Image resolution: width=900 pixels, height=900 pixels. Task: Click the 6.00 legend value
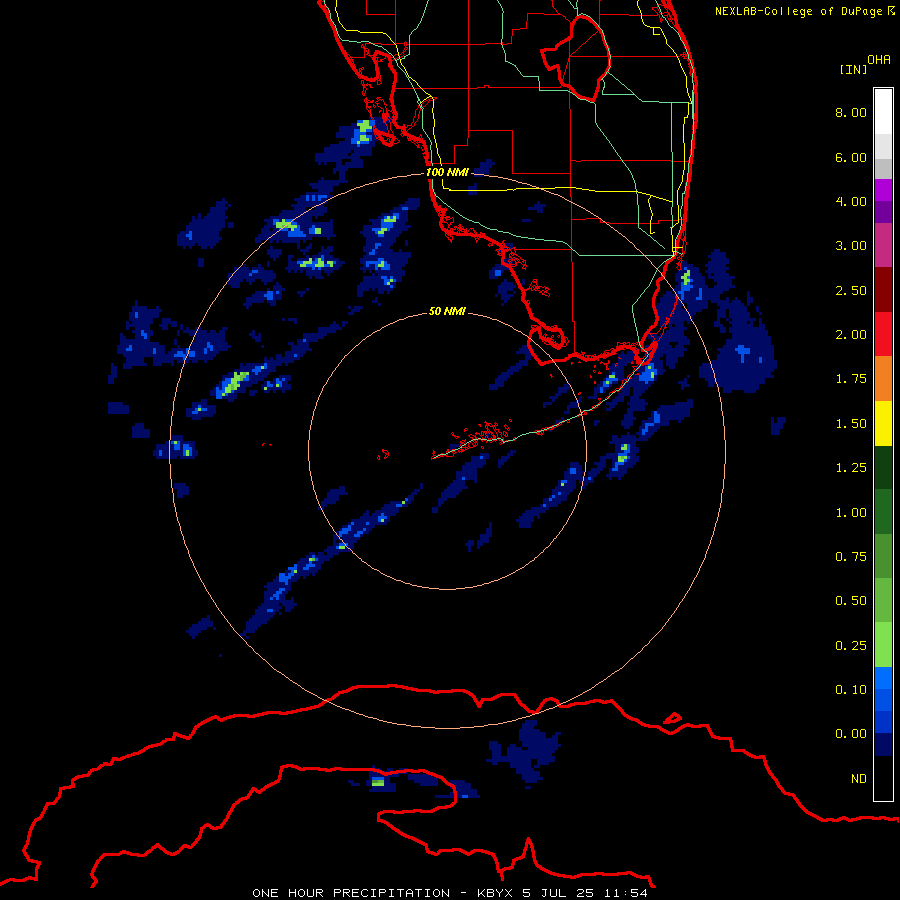[x=851, y=157]
